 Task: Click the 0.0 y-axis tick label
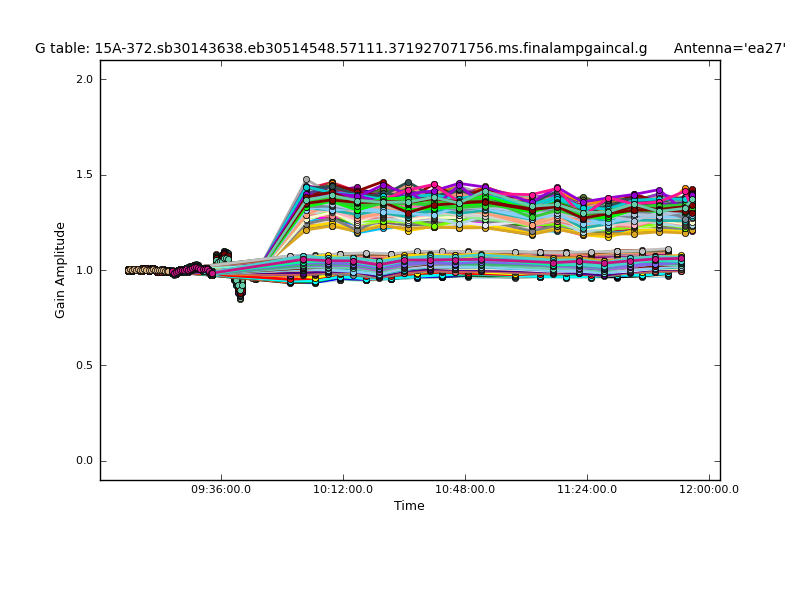pyautogui.click(x=83, y=461)
